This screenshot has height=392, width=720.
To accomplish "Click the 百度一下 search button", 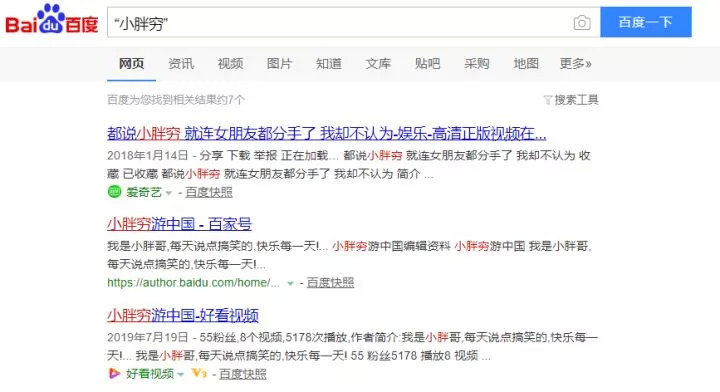I will tap(646, 22).
